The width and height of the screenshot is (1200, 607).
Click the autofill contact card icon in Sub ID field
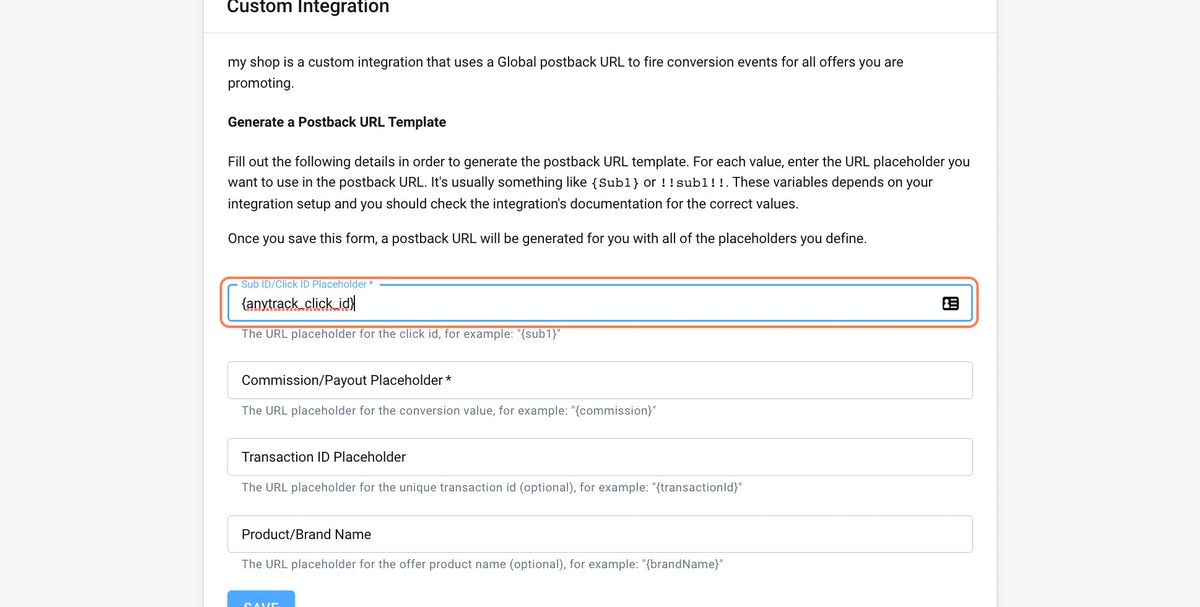tap(950, 303)
